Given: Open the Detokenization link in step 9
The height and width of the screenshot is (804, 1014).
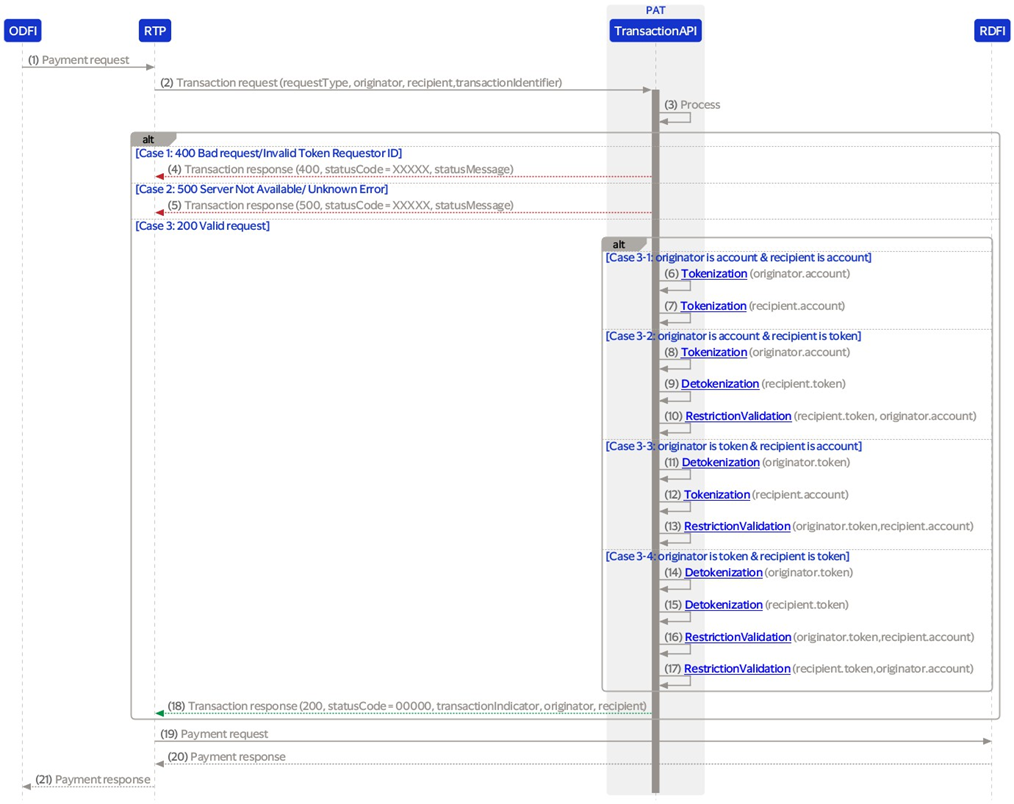Looking at the screenshot, I should 720,384.
